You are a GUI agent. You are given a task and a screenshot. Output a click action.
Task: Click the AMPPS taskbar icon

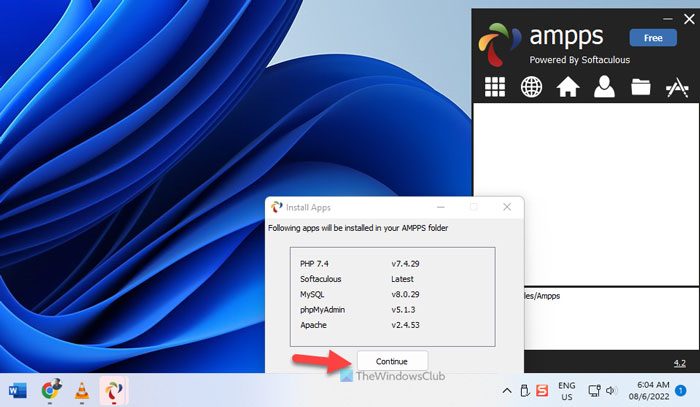click(114, 391)
